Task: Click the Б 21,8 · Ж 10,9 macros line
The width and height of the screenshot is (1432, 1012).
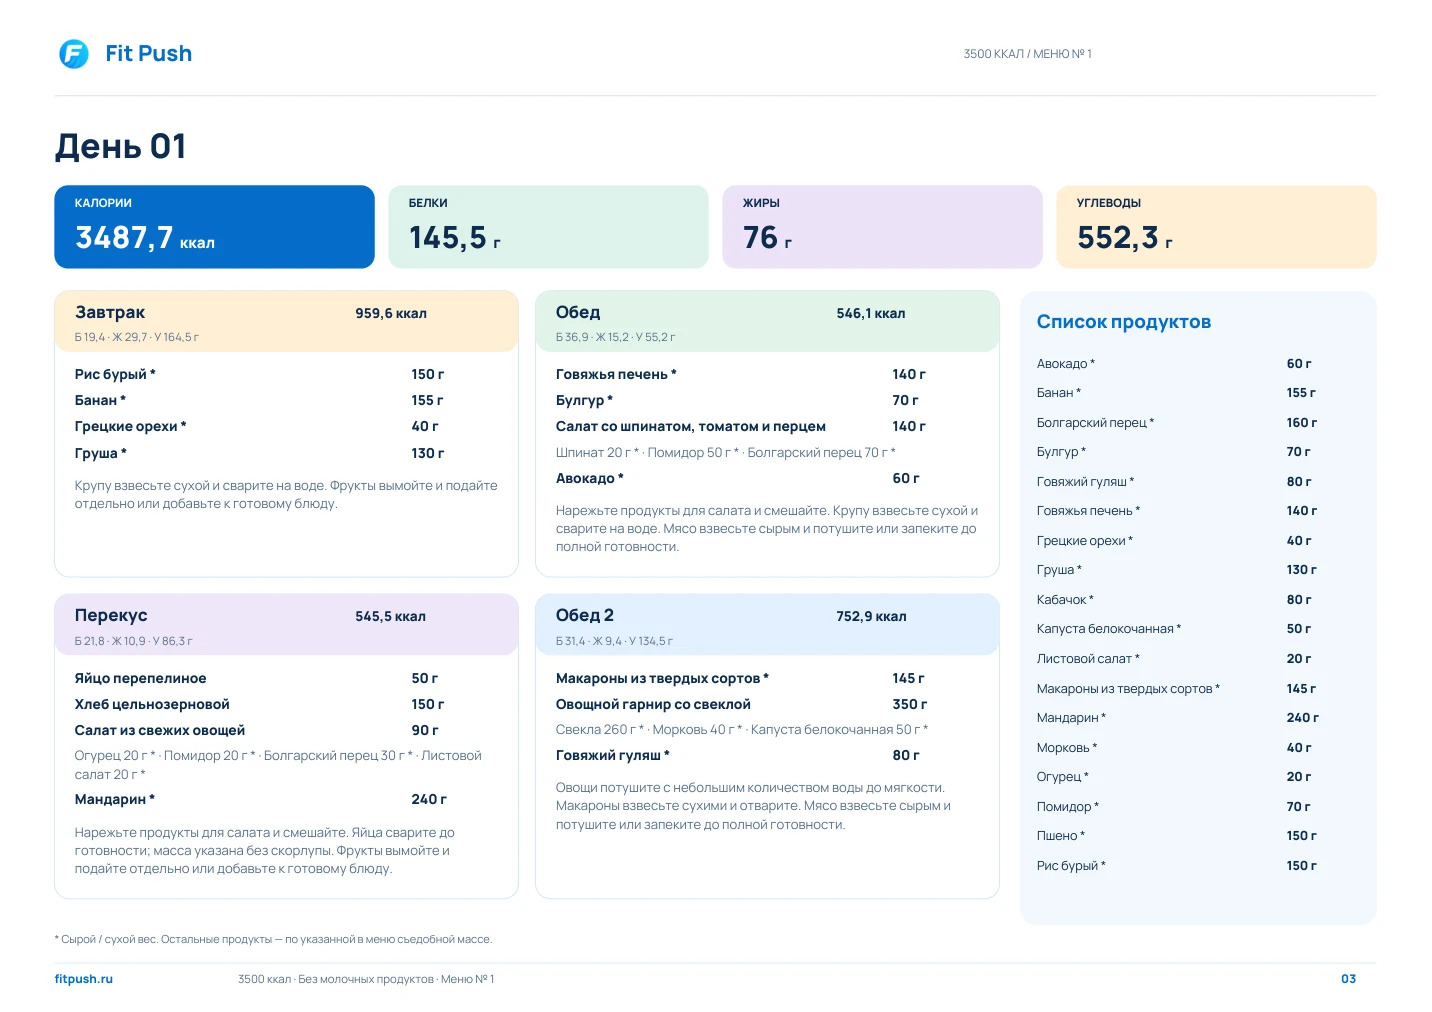Action: click(134, 641)
